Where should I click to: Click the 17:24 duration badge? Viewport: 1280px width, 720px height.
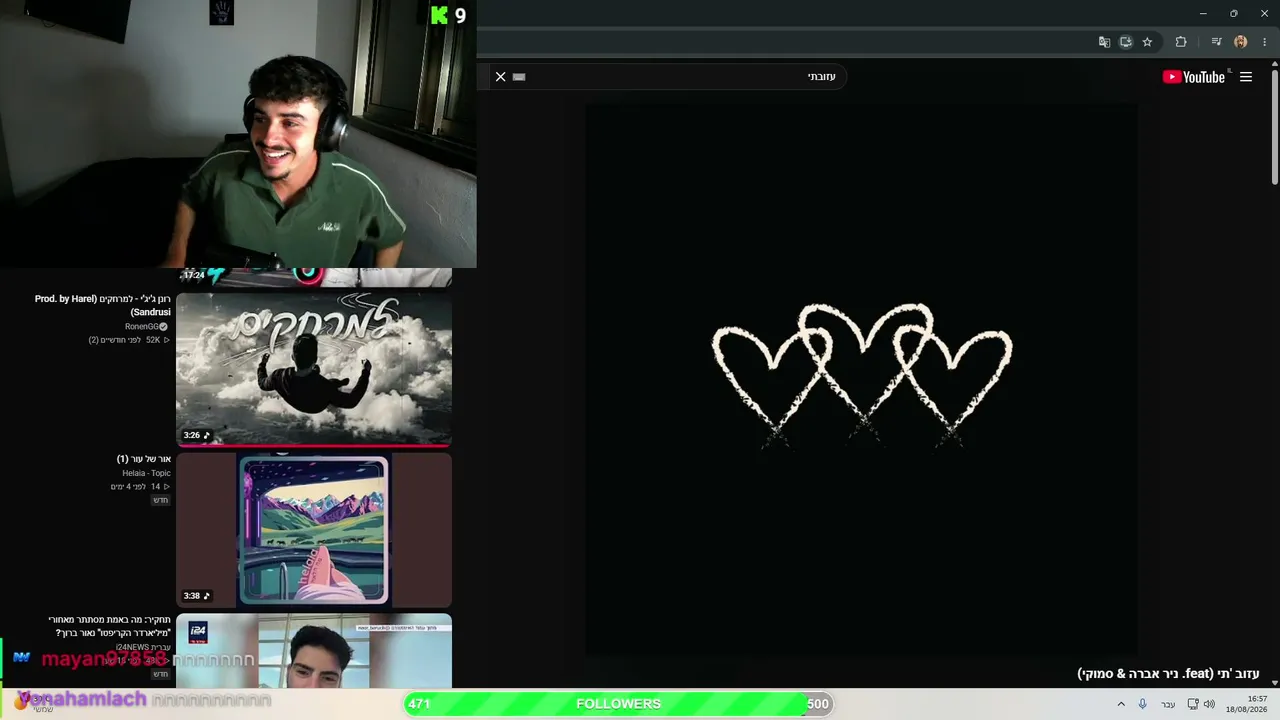[194, 275]
